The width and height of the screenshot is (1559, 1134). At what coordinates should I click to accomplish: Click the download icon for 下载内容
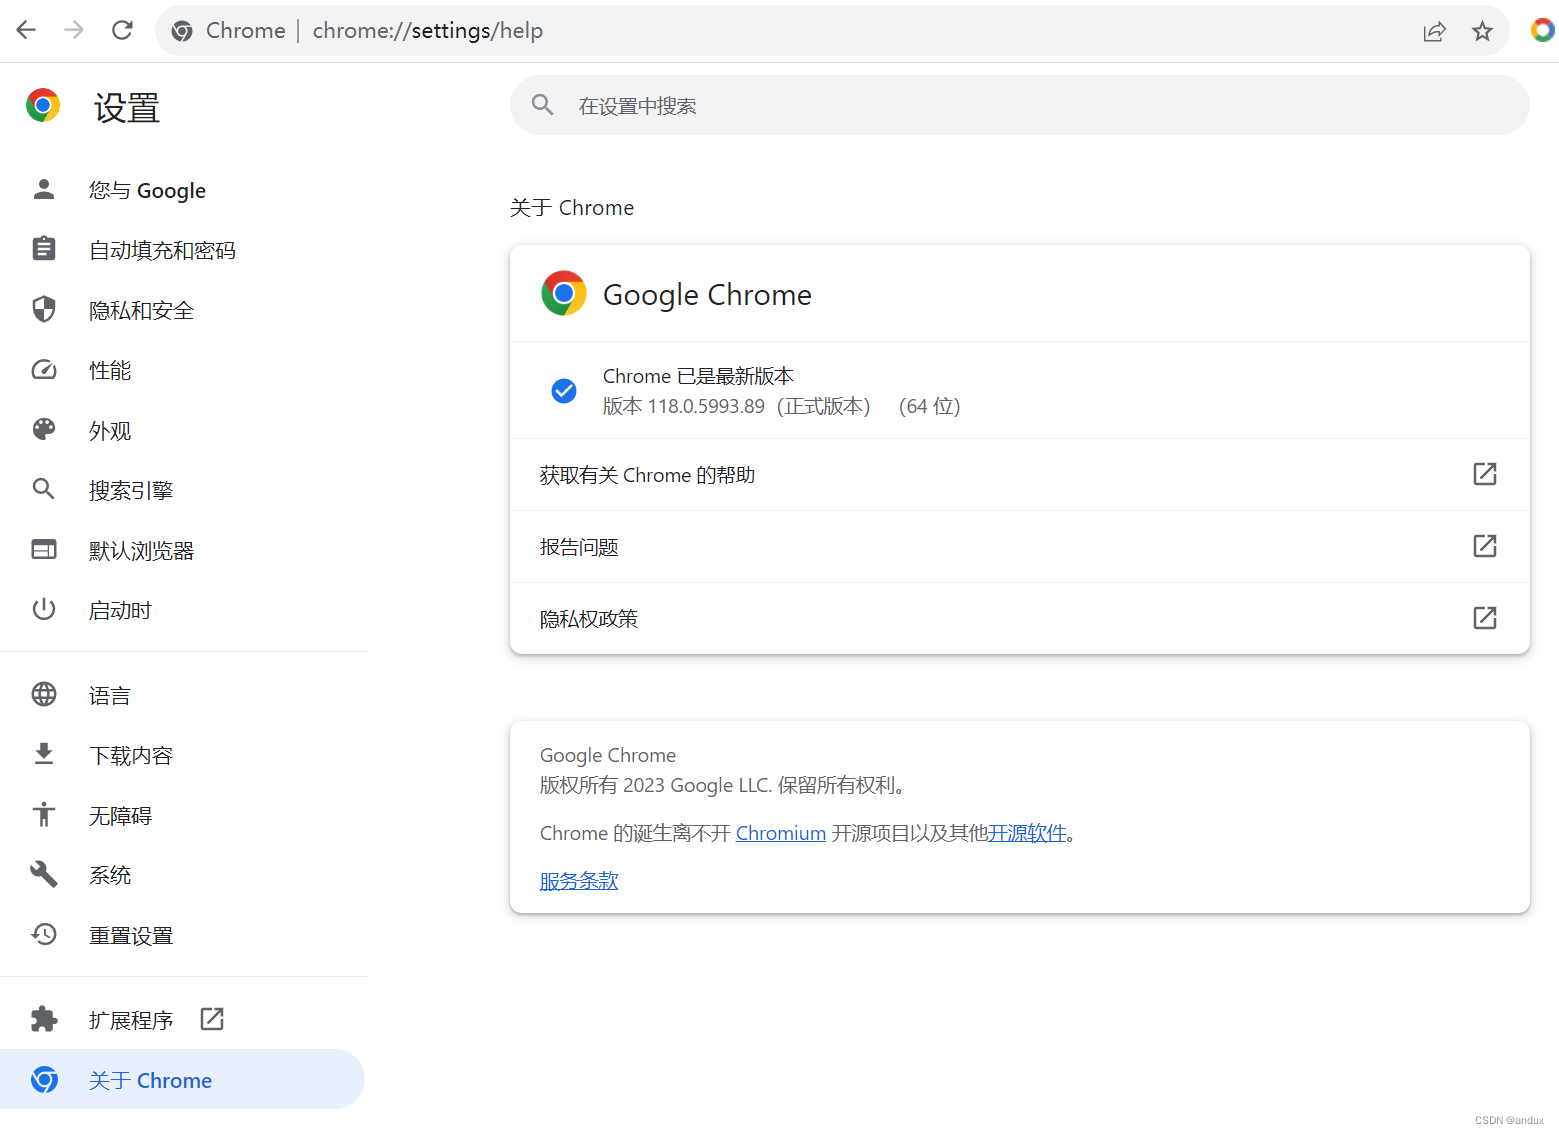[44, 754]
